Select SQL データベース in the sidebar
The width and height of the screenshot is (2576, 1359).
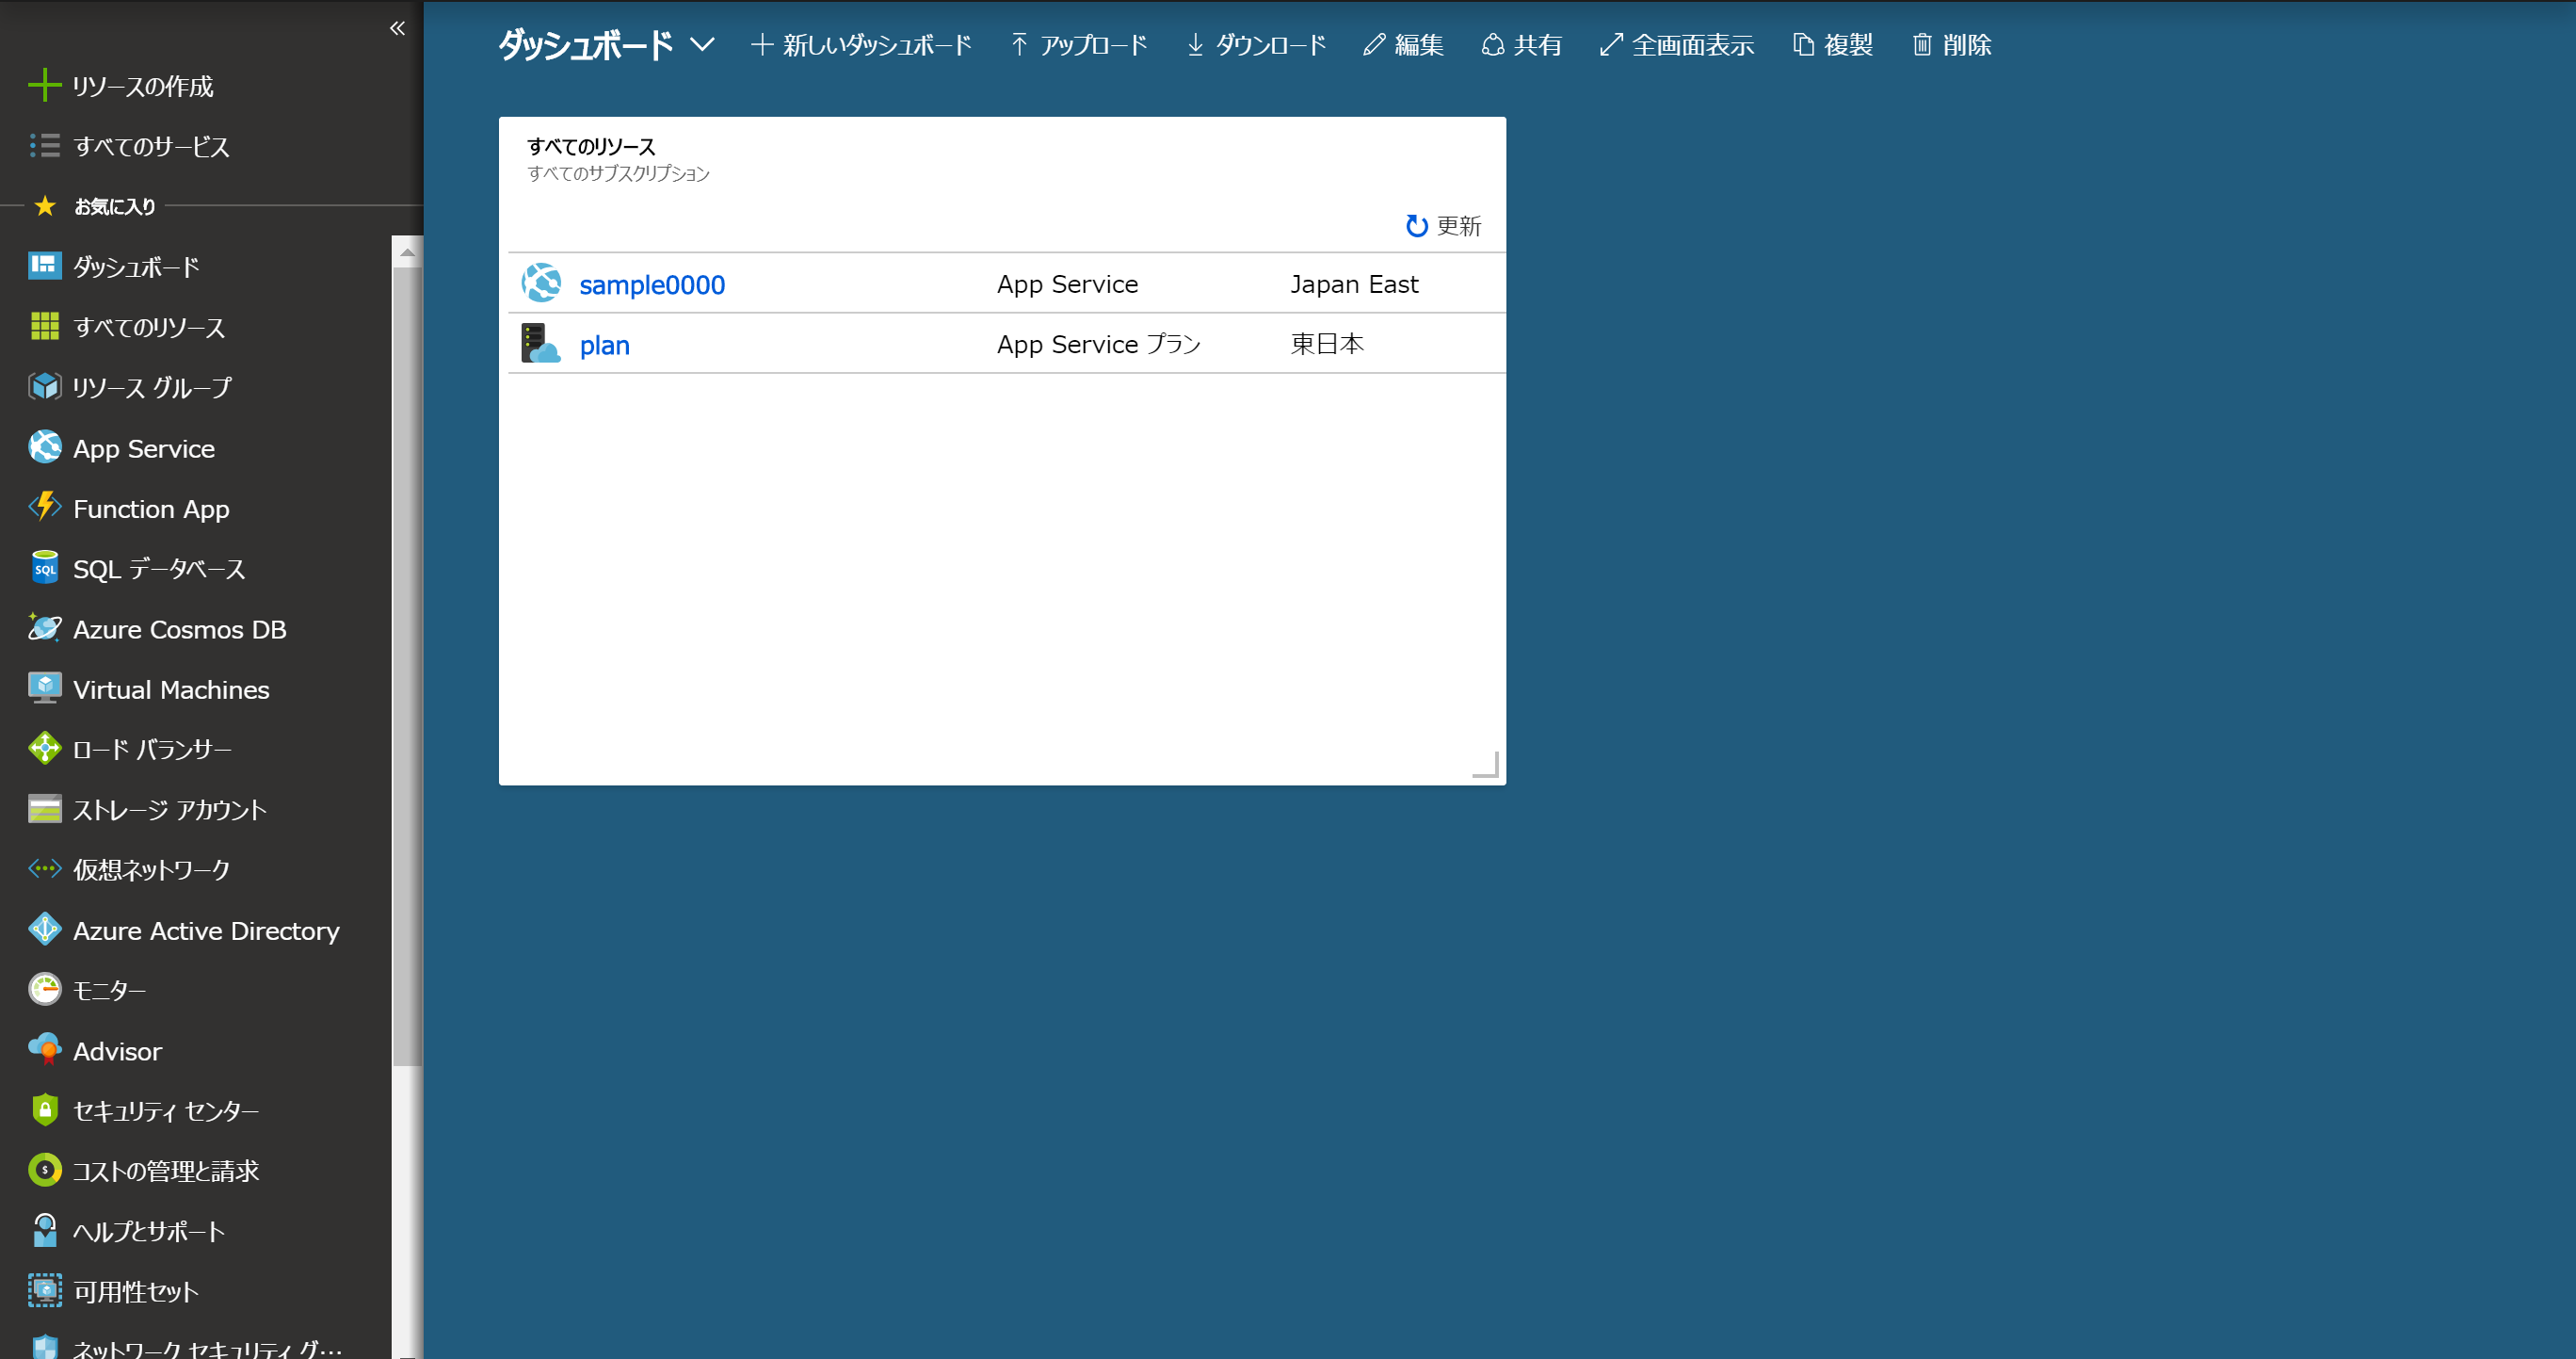(159, 568)
